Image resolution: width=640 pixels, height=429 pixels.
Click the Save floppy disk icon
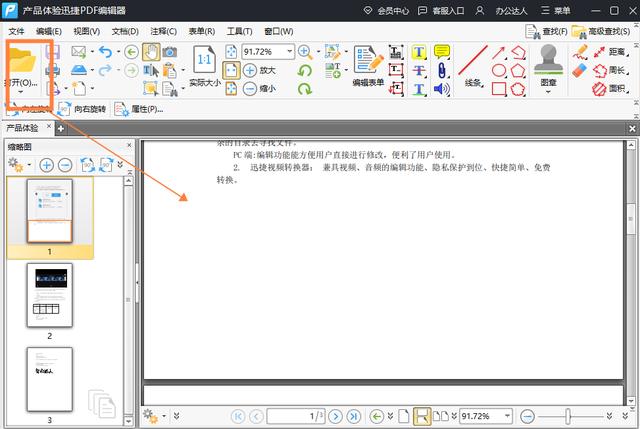[53, 52]
